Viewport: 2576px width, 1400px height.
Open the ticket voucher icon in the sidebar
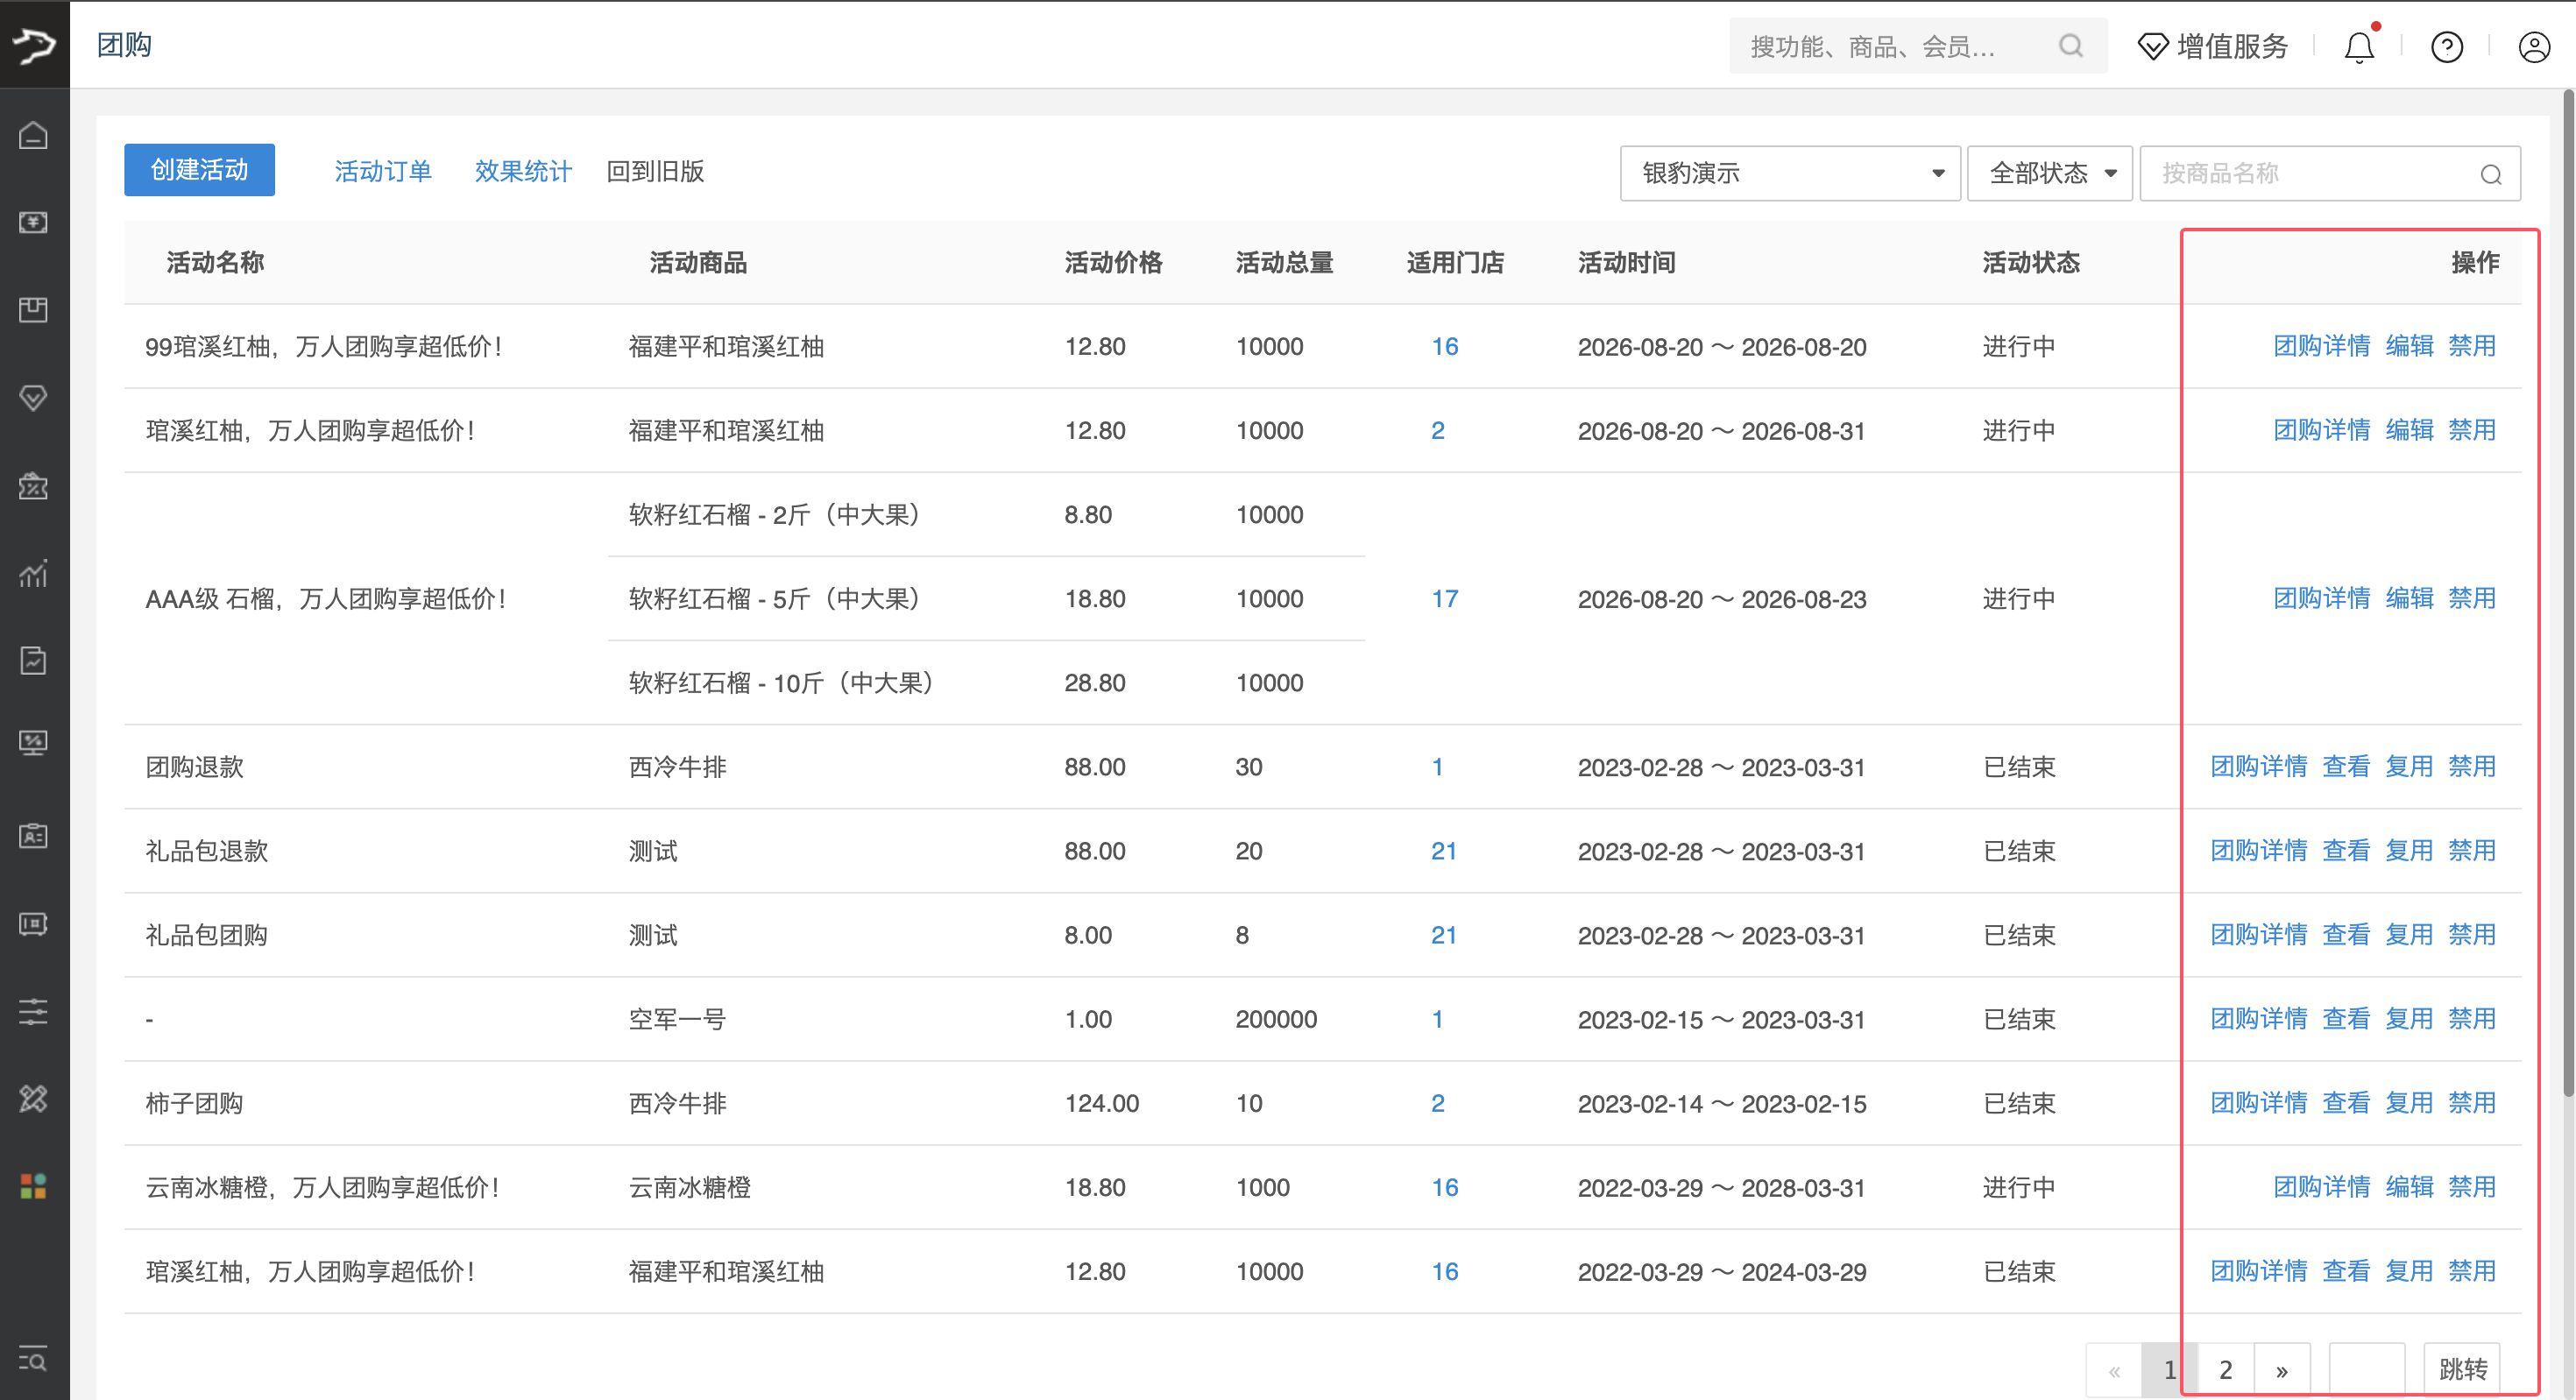tap(33, 924)
